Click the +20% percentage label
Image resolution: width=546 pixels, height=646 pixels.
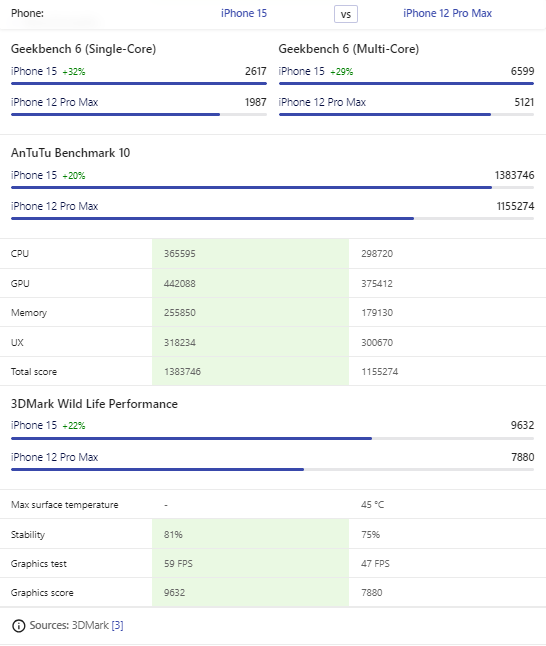pyautogui.click(x=74, y=176)
